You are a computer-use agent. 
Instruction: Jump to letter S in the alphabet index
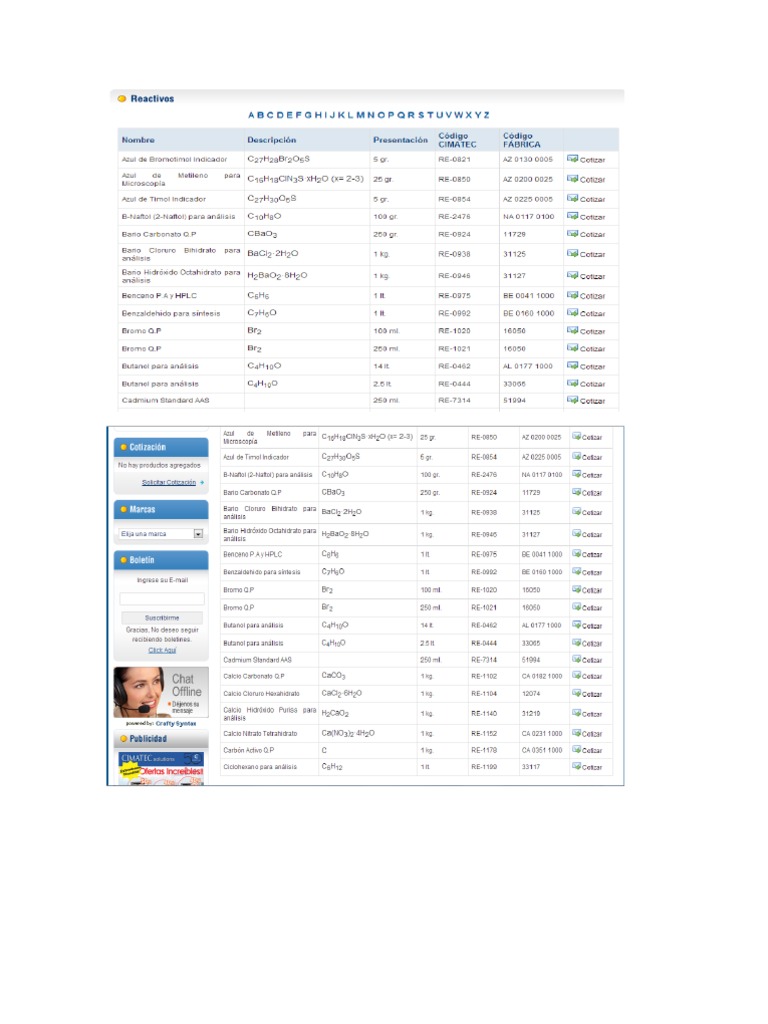click(421, 115)
